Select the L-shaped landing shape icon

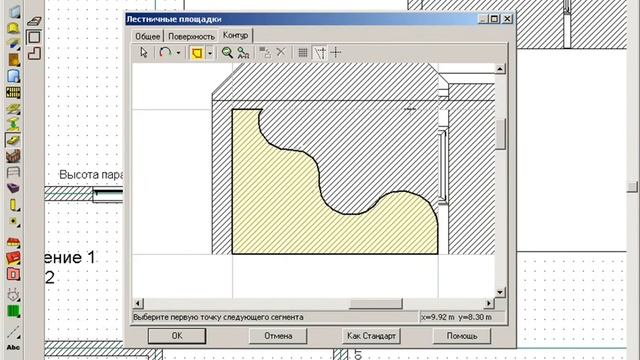tap(34, 53)
